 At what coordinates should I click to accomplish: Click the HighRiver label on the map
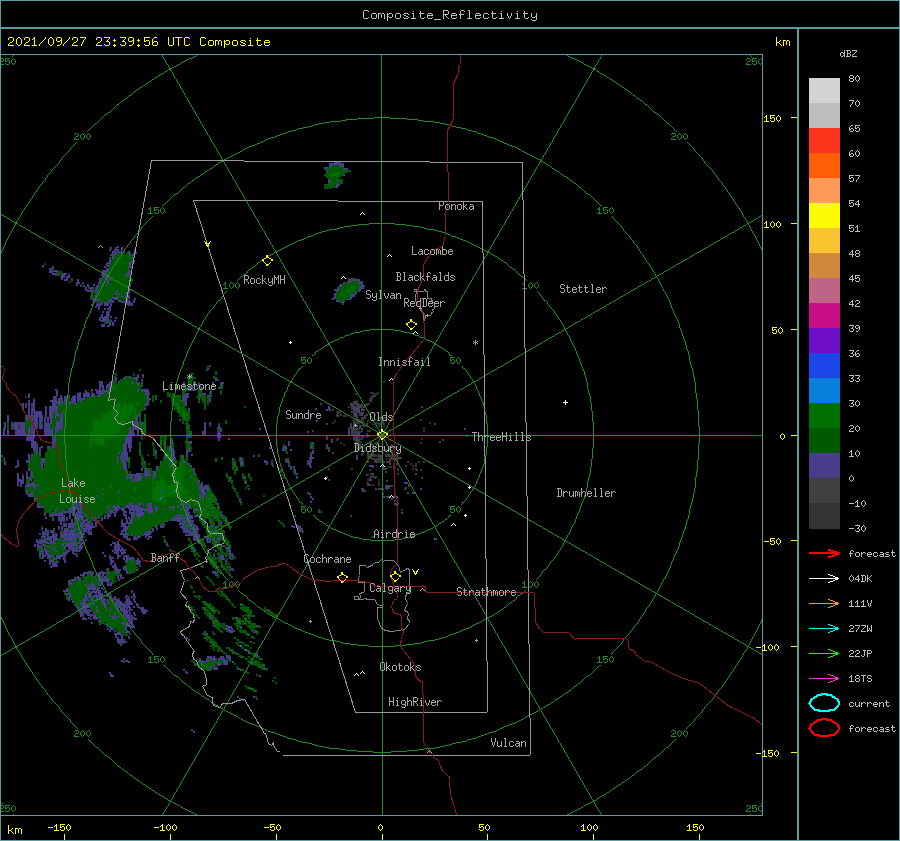pyautogui.click(x=415, y=702)
